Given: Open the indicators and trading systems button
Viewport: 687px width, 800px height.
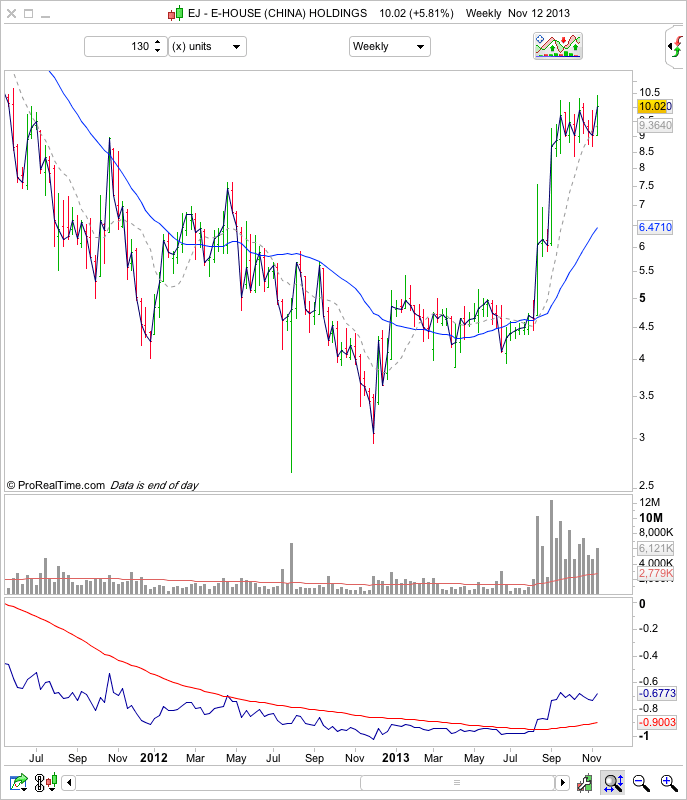Looking at the screenshot, I should [557, 46].
